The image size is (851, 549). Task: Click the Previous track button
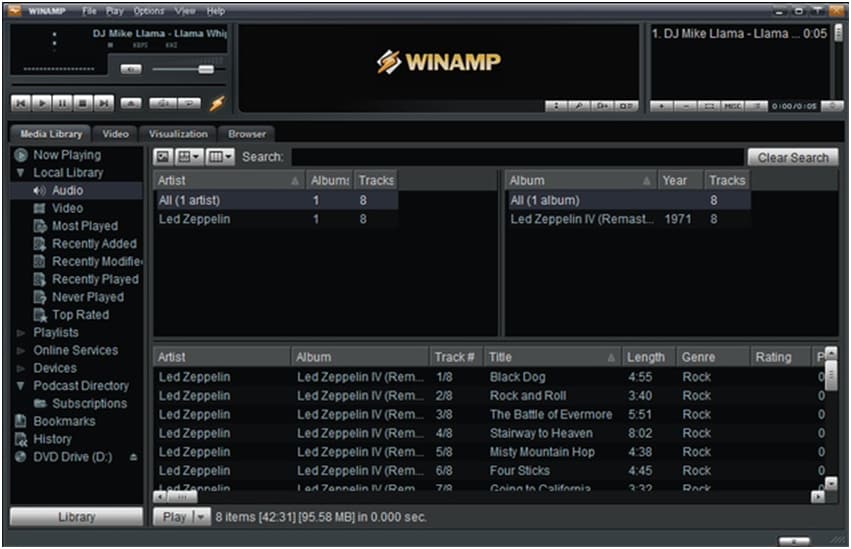coord(21,103)
